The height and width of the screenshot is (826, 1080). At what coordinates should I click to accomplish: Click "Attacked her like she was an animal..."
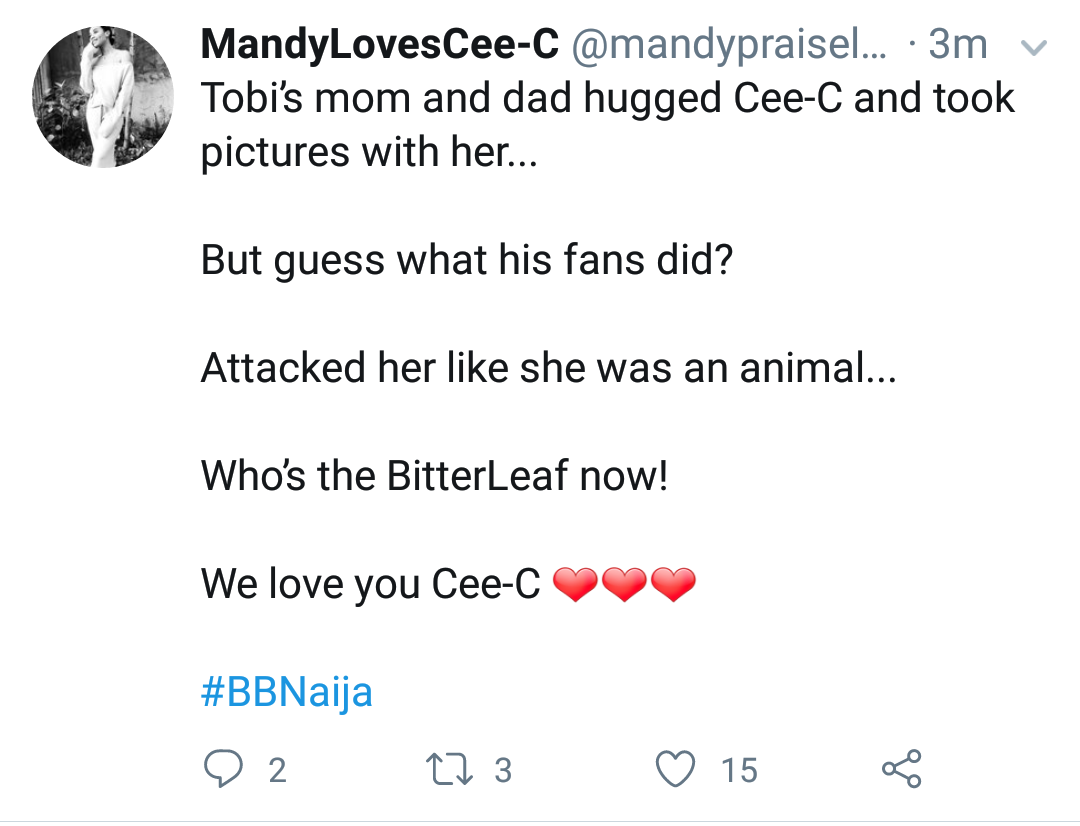point(549,368)
